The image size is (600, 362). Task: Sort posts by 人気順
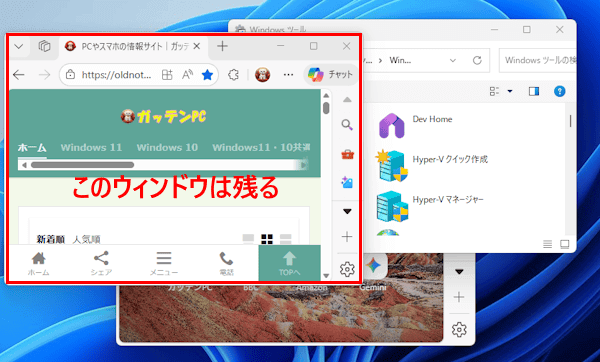point(86,240)
